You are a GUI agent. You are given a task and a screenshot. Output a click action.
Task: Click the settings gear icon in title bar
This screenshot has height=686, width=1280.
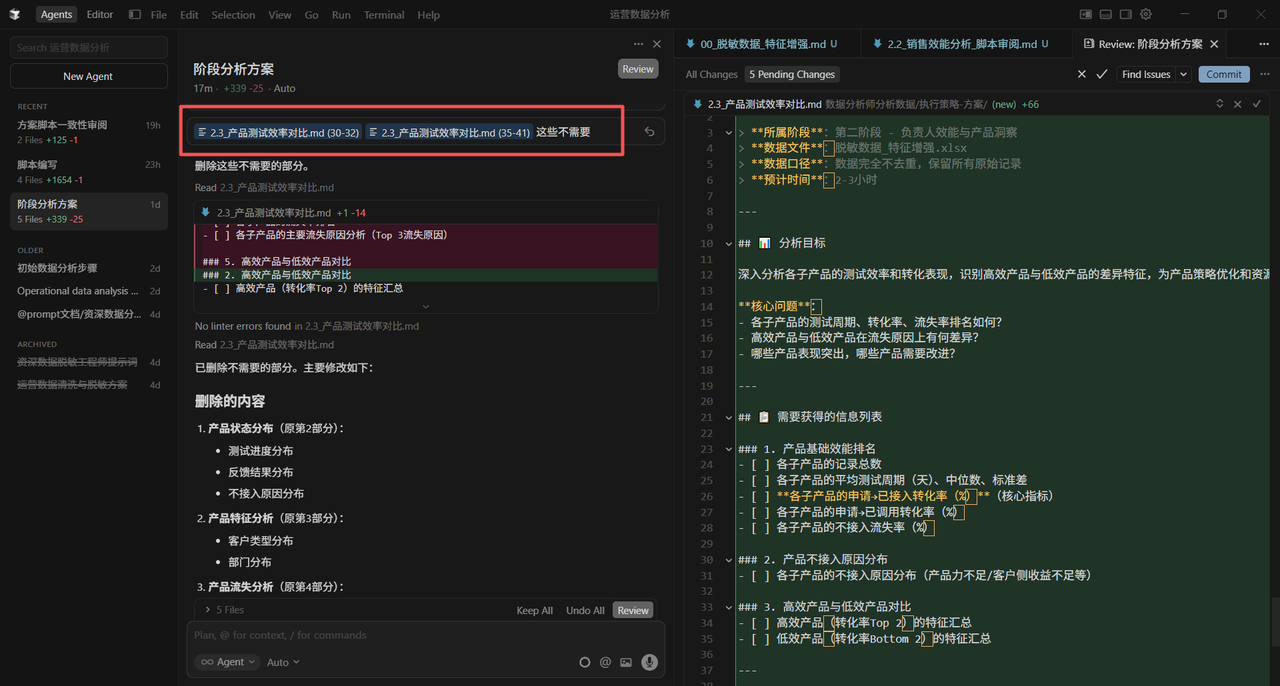[1146, 15]
